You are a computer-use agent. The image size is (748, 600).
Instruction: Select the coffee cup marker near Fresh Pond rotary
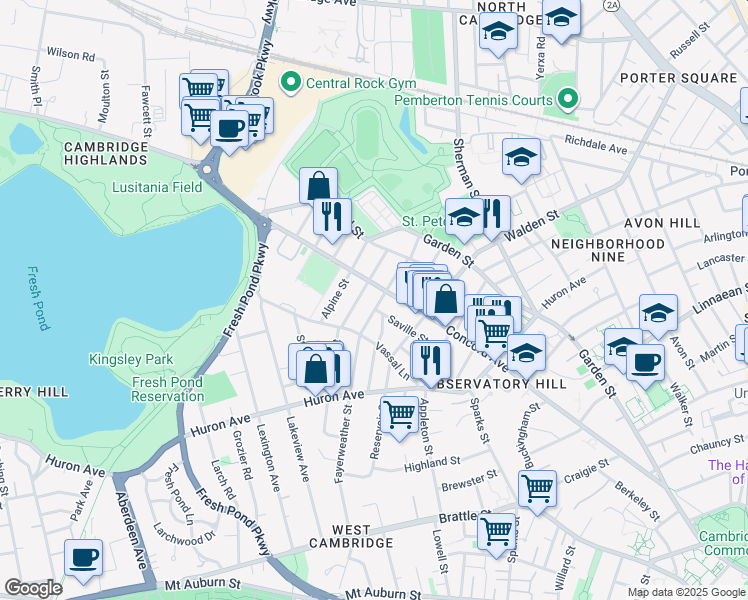tap(229, 132)
